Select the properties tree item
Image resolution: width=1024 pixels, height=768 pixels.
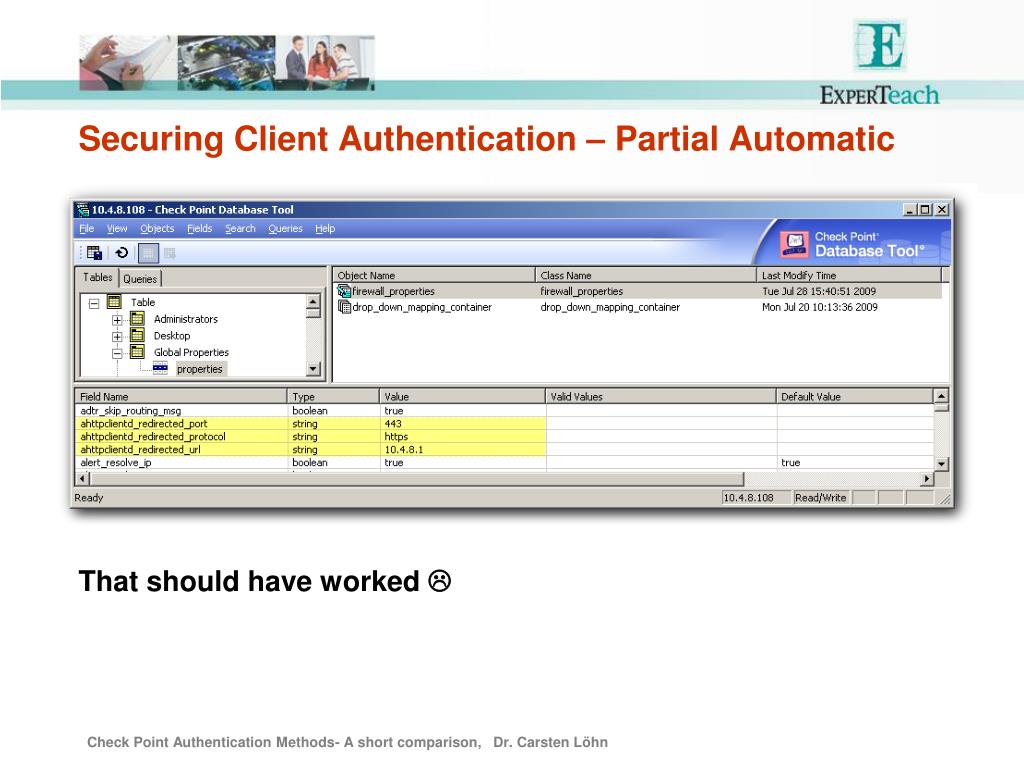200,369
